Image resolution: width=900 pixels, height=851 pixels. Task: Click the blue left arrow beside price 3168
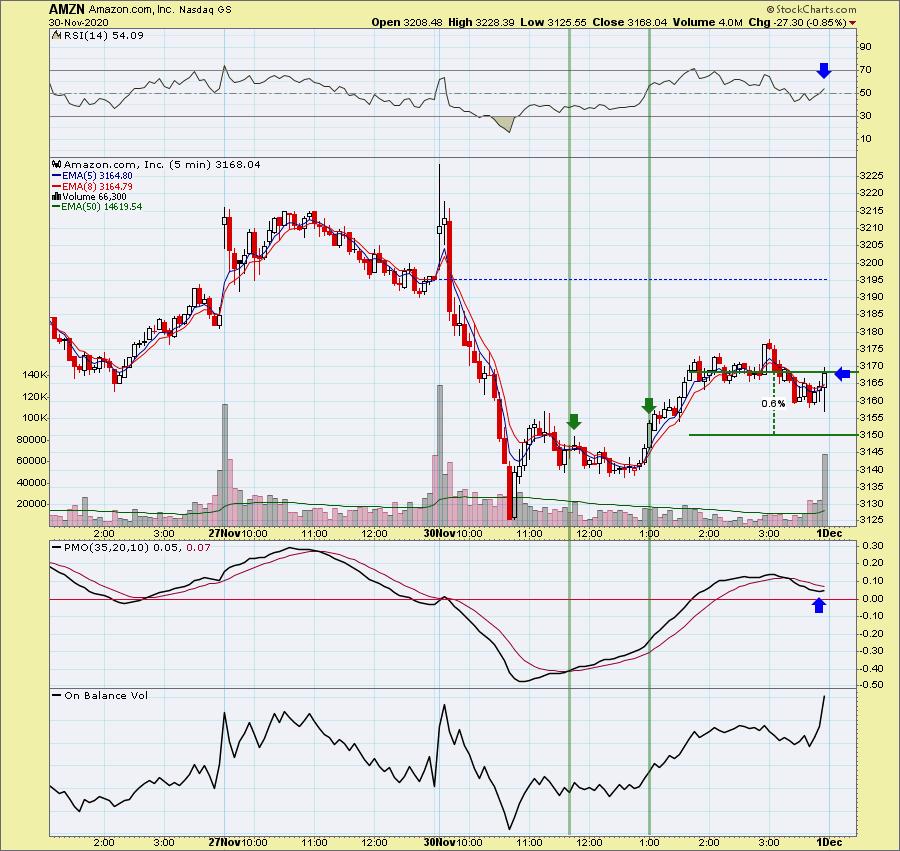pyautogui.click(x=841, y=373)
